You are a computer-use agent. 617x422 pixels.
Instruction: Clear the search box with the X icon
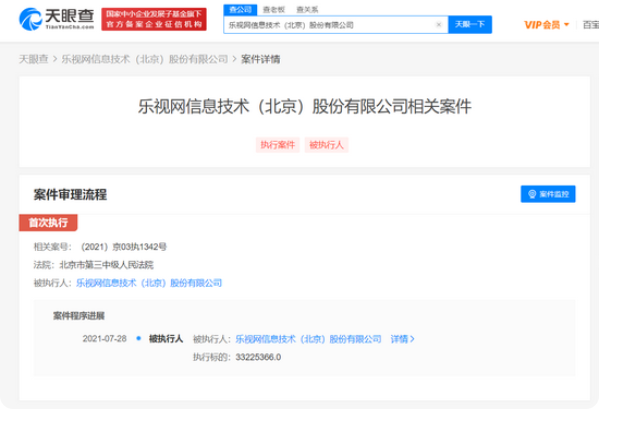pyautogui.click(x=438, y=25)
